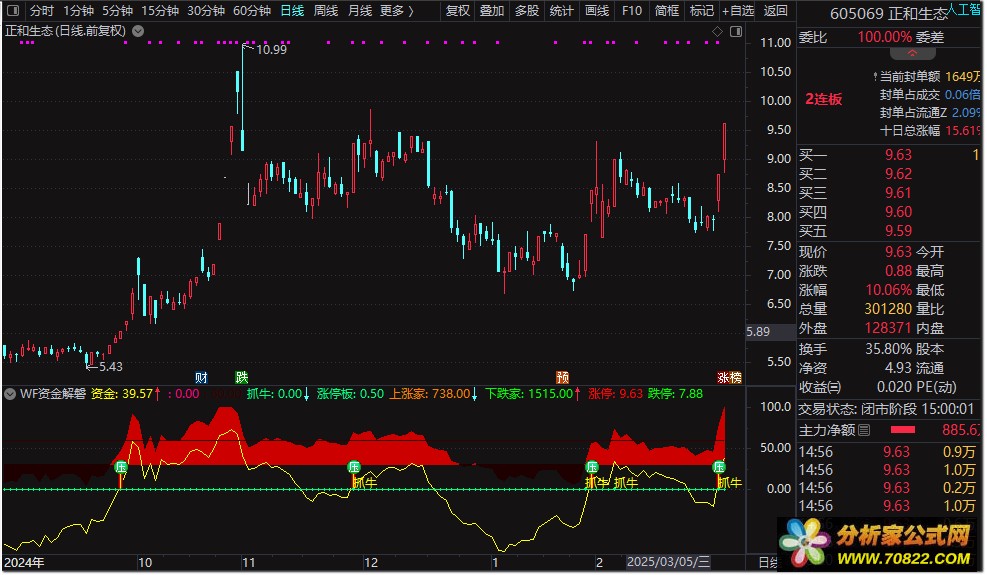Click the 下跌家: 1515.00 value
The image size is (987, 575).
point(533,394)
